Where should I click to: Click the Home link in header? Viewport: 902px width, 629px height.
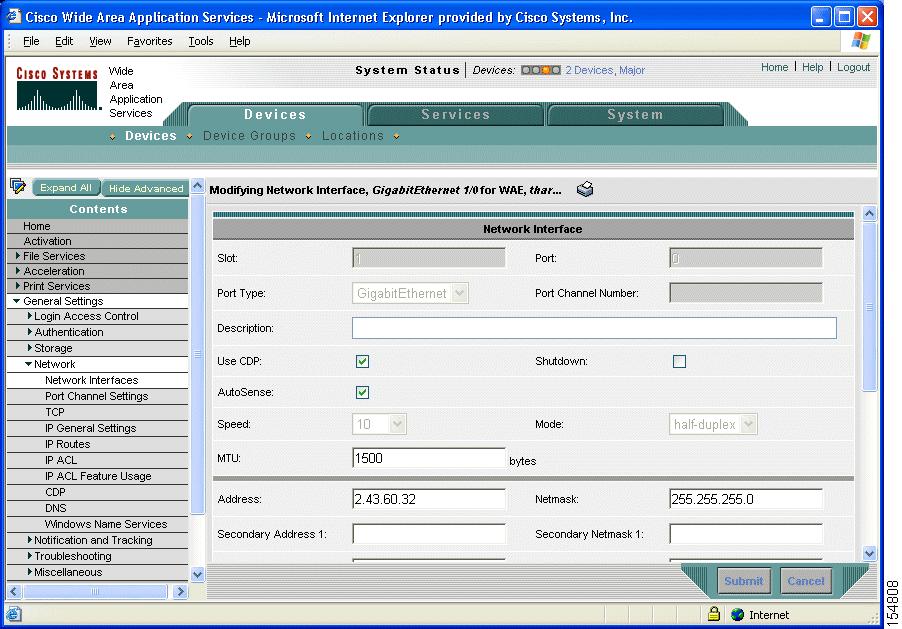point(774,67)
